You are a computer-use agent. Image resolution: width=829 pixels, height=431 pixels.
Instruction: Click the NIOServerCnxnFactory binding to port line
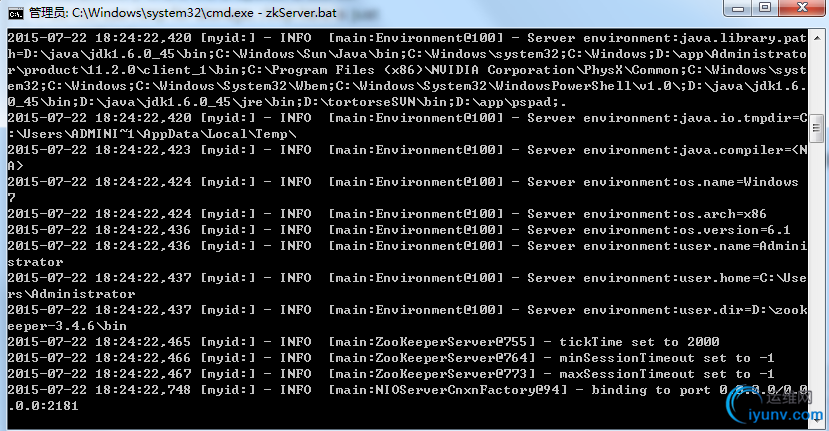(x=407, y=390)
